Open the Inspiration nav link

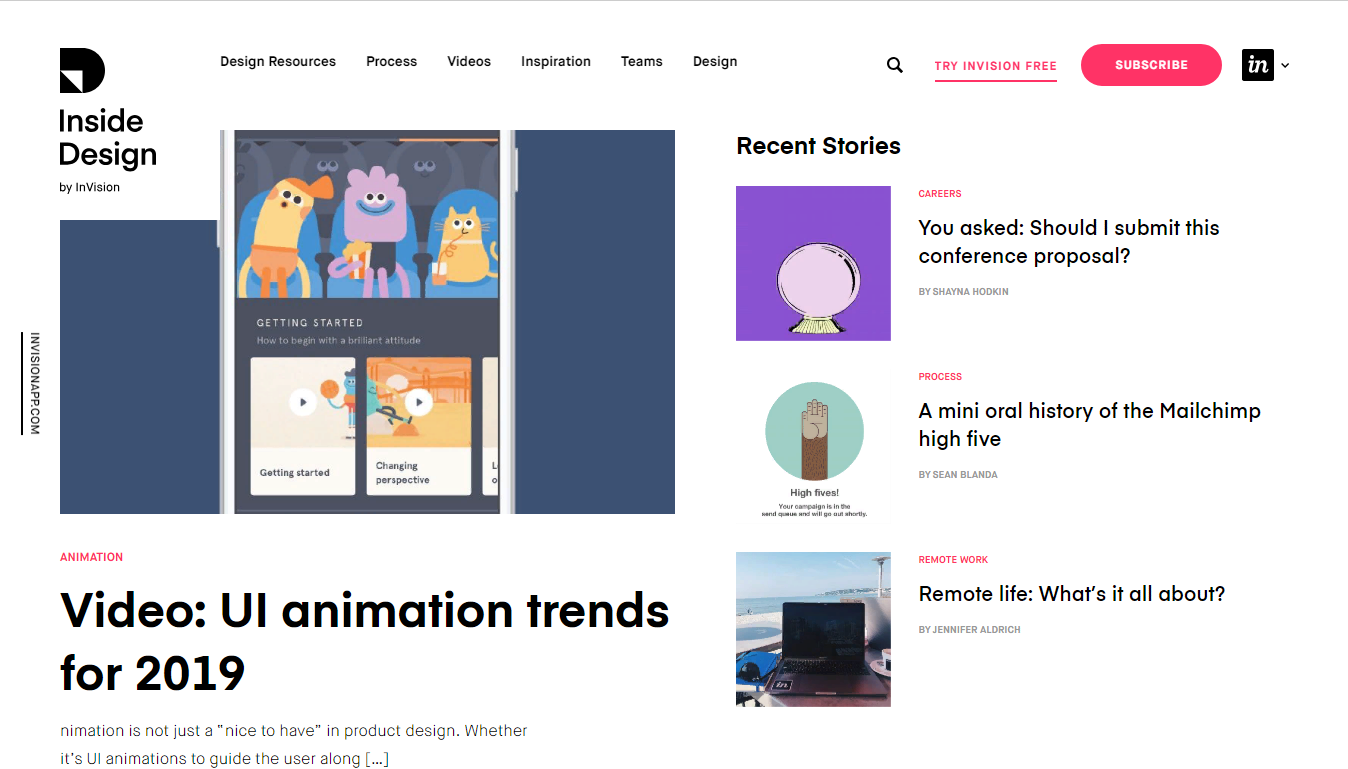coord(555,61)
